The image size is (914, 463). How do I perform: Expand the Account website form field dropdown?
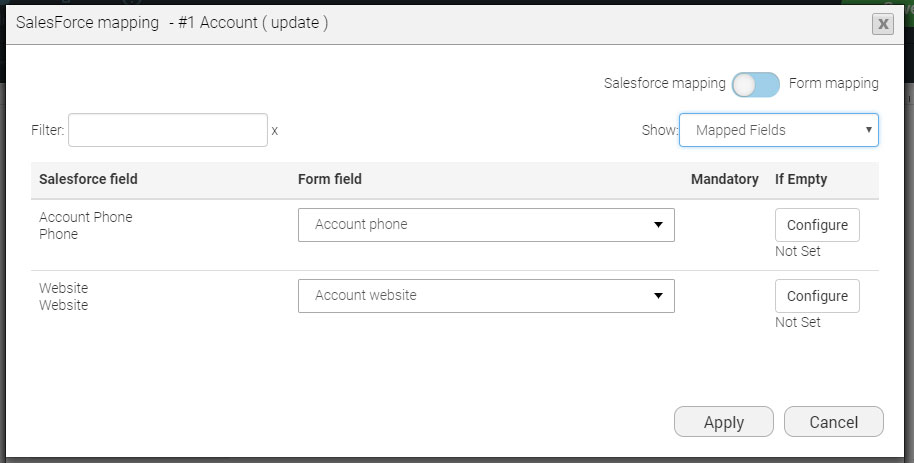click(x=486, y=296)
